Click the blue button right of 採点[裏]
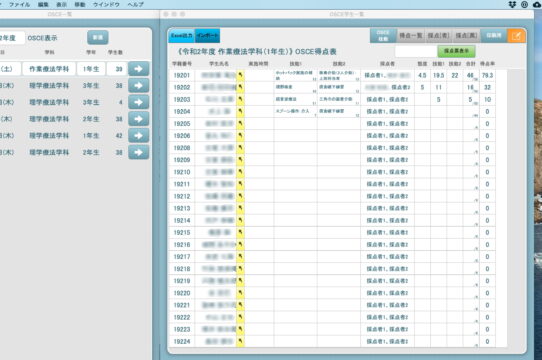The width and height of the screenshot is (542, 360). tap(494, 36)
